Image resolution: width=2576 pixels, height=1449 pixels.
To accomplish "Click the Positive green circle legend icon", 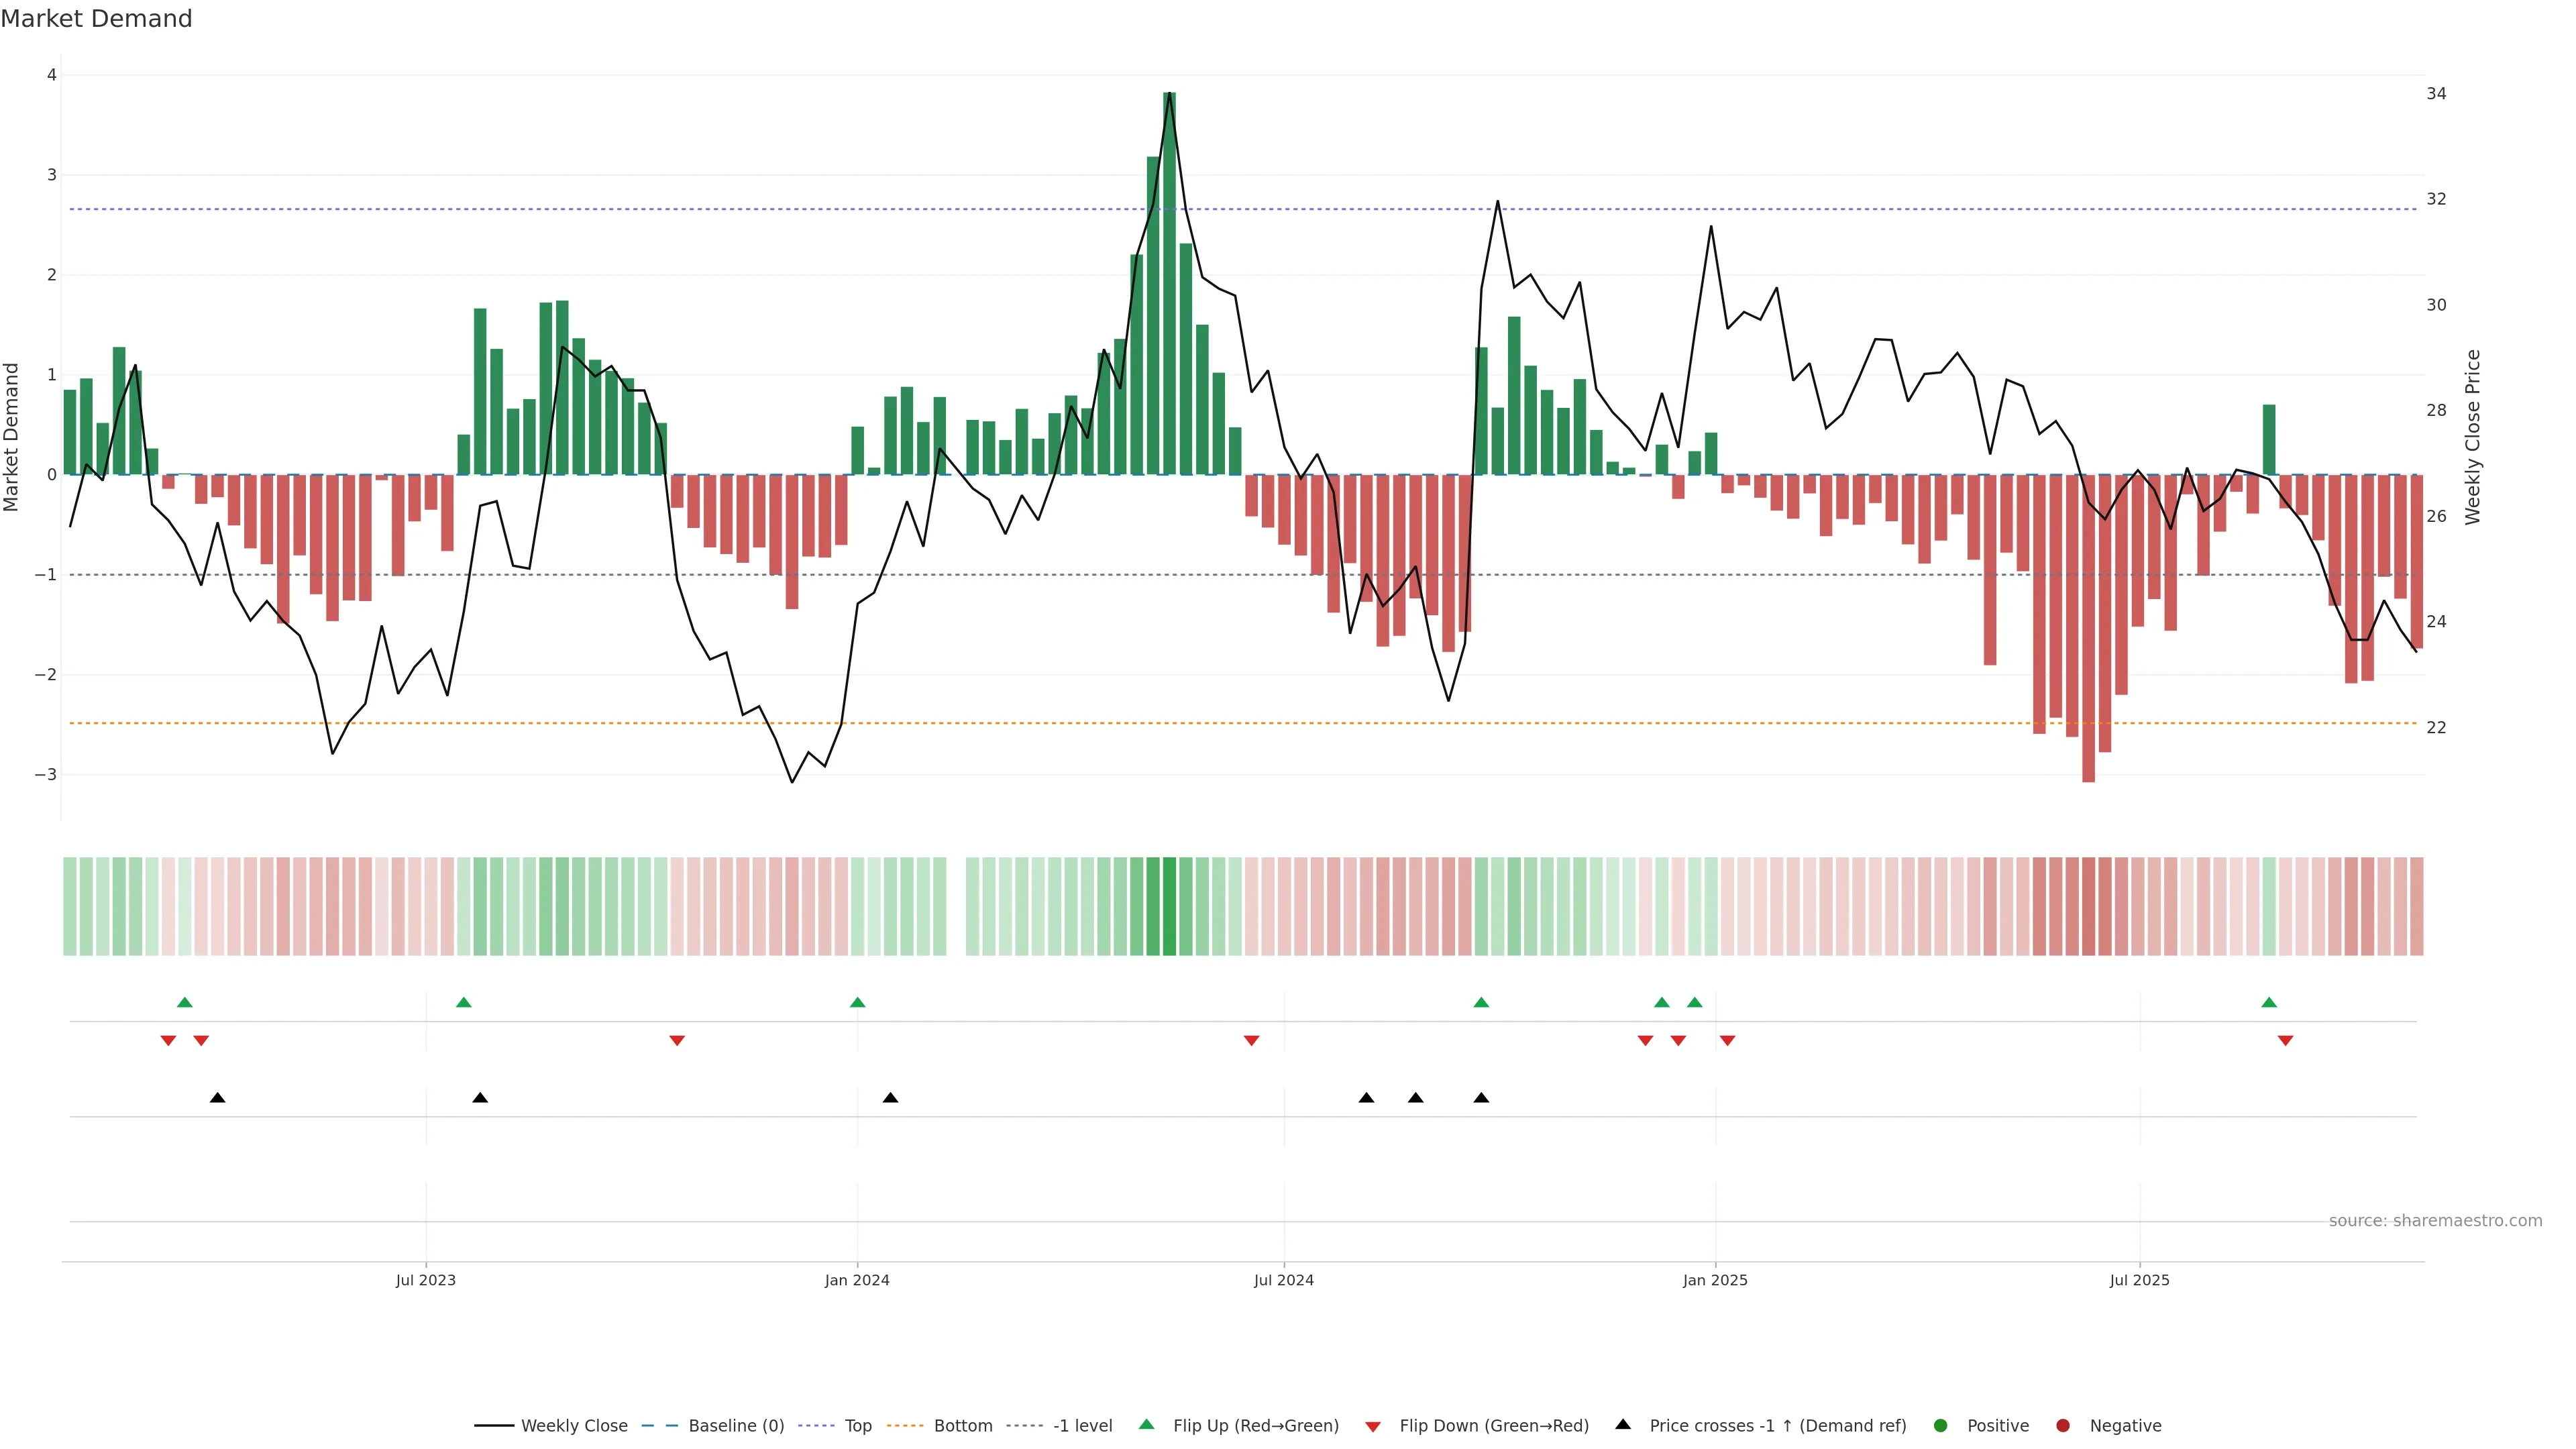I will point(1941,1426).
